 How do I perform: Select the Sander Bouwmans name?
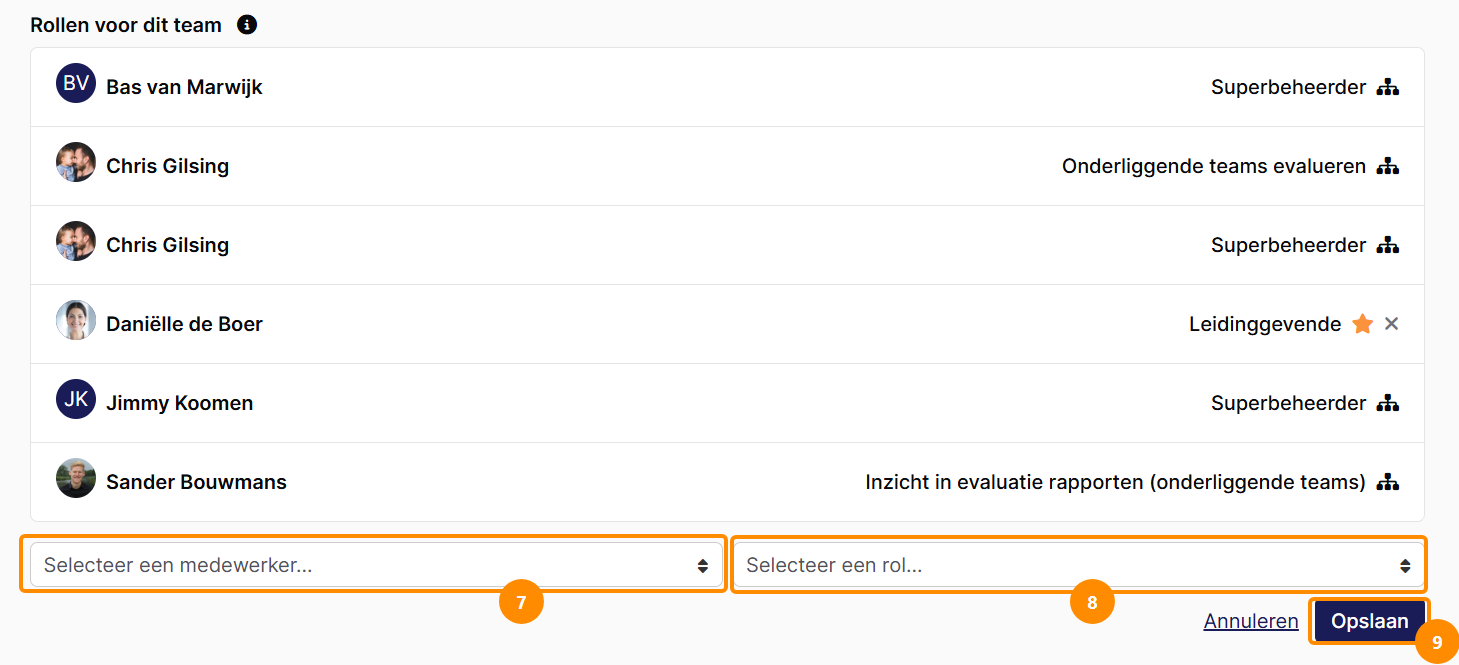[196, 482]
